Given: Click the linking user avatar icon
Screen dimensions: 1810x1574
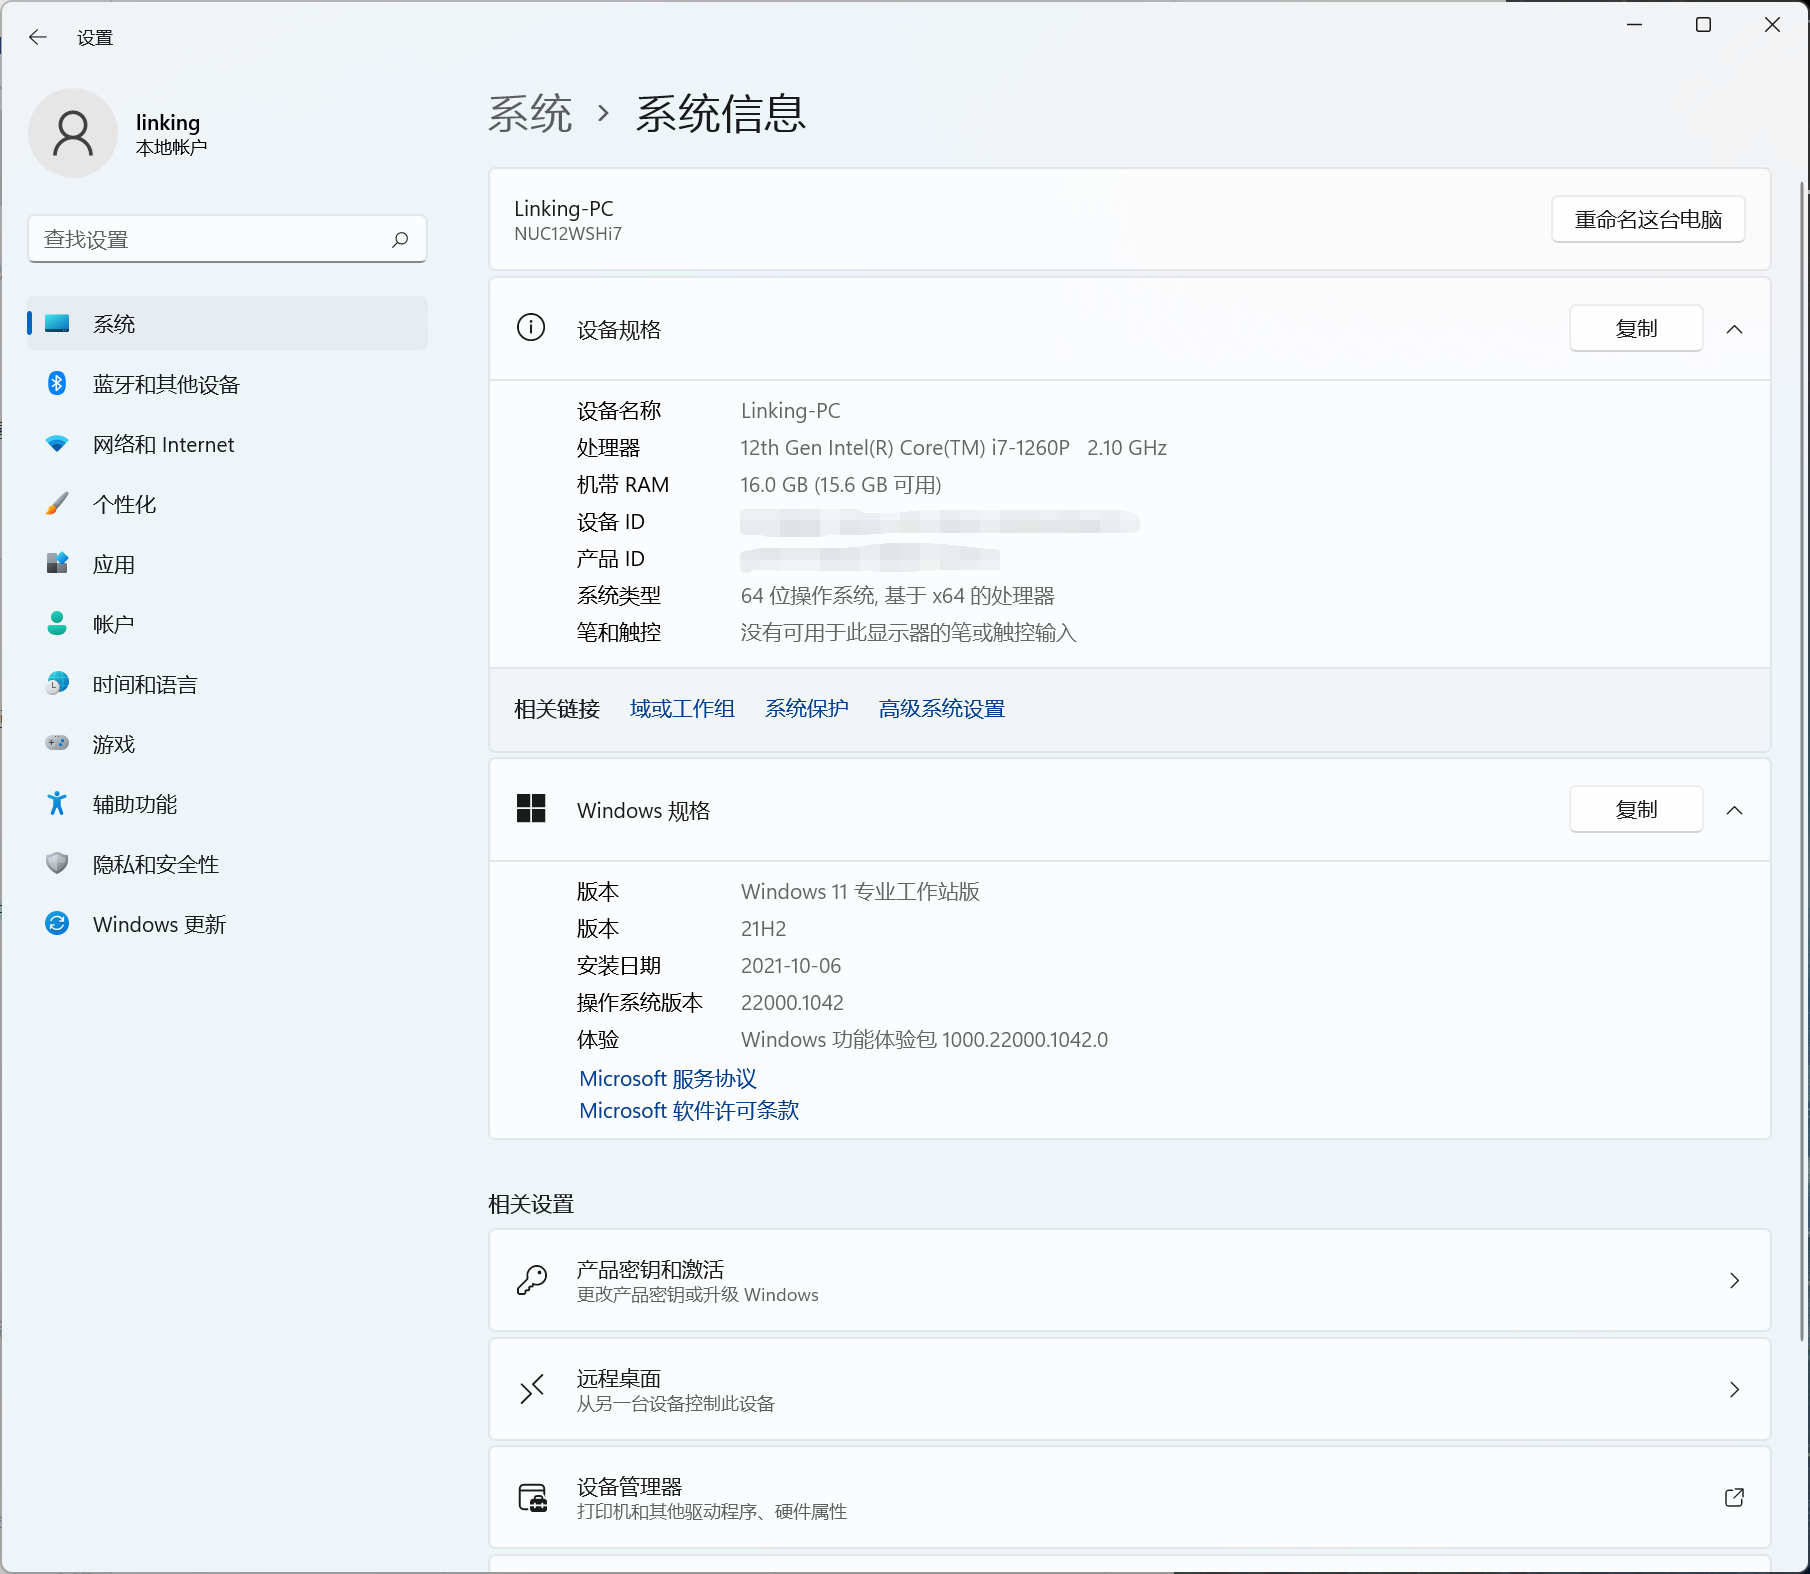Looking at the screenshot, I should [73, 133].
